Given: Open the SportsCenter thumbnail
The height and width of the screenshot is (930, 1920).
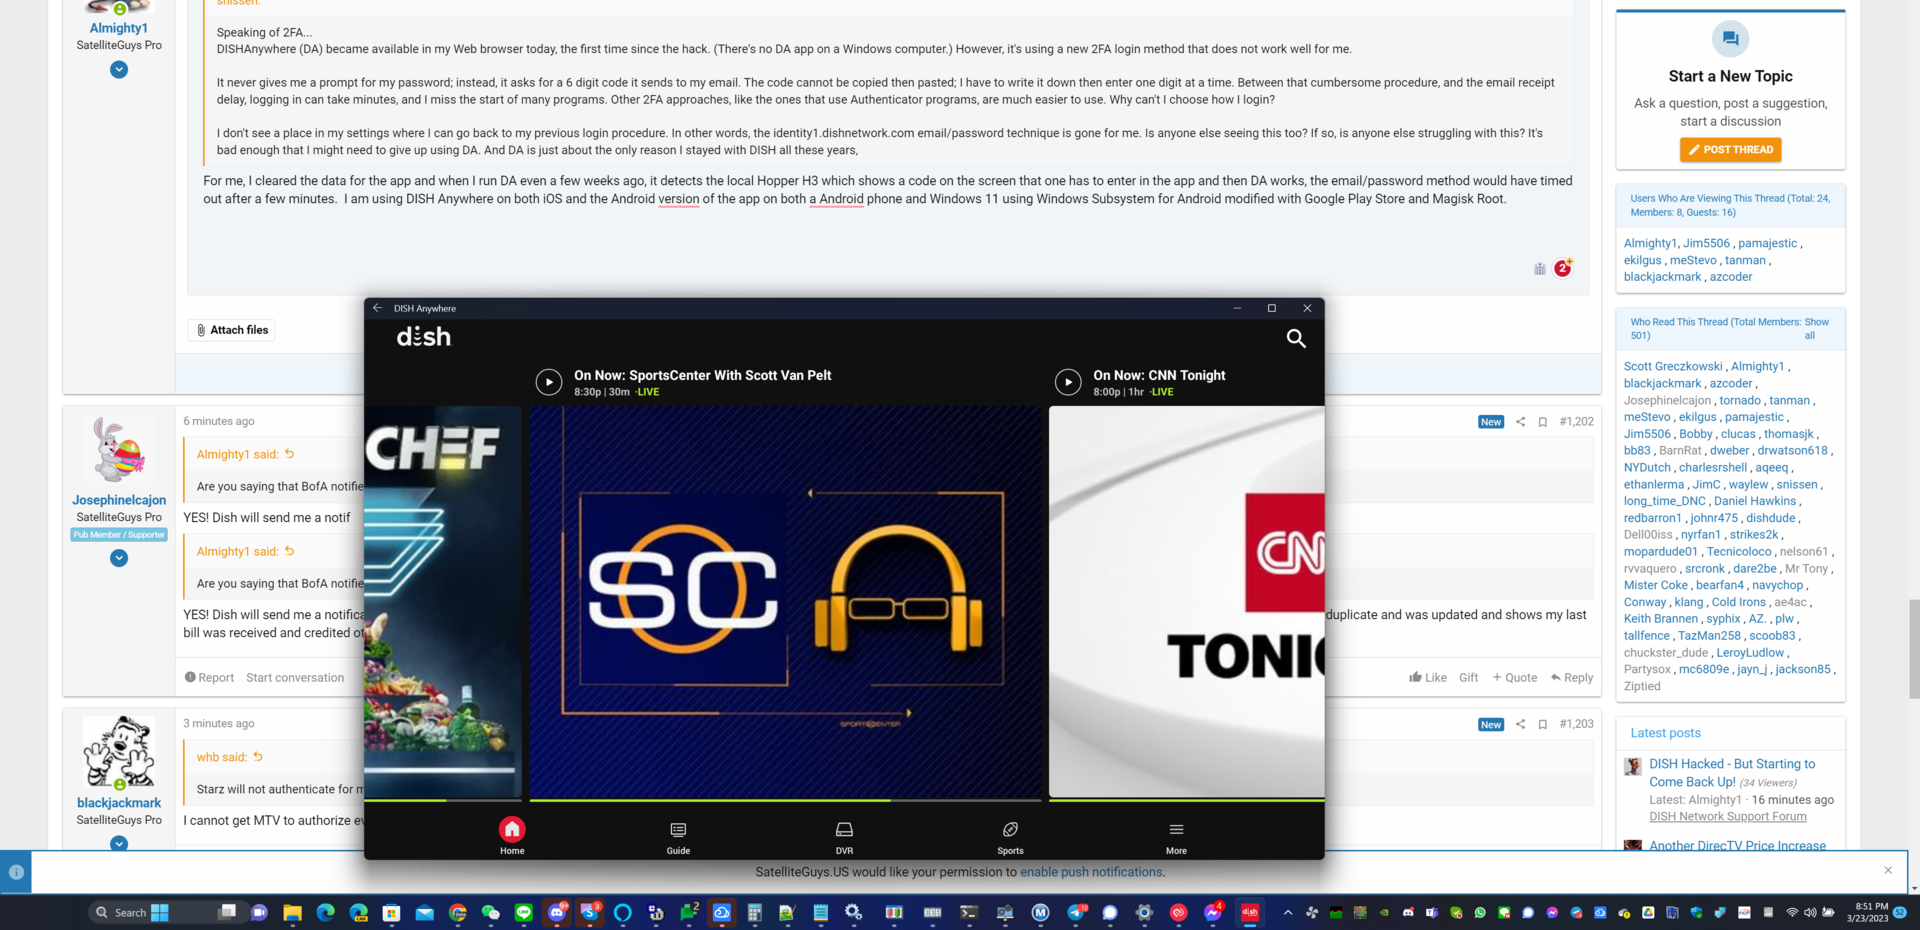Looking at the screenshot, I should [786, 601].
